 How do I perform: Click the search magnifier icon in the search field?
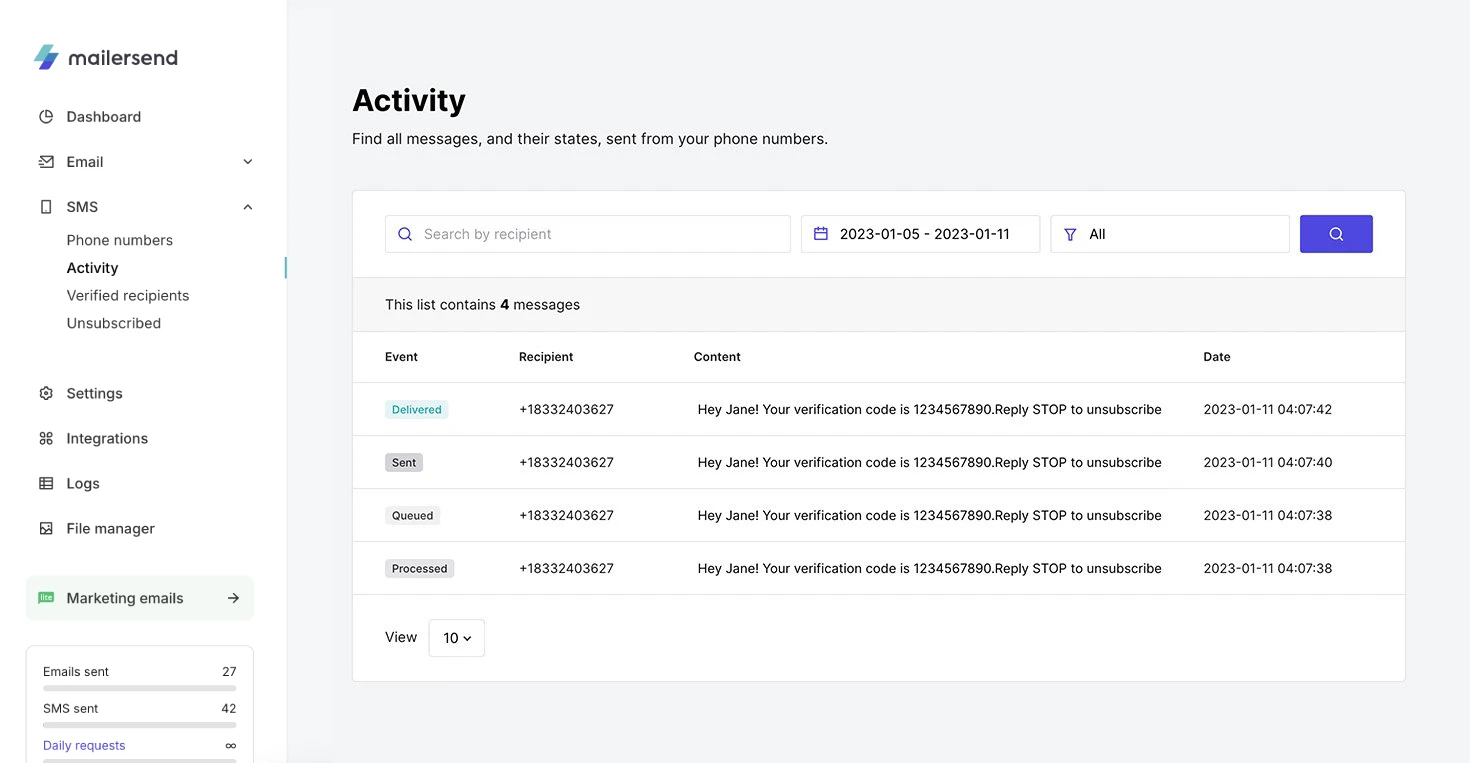coord(404,233)
